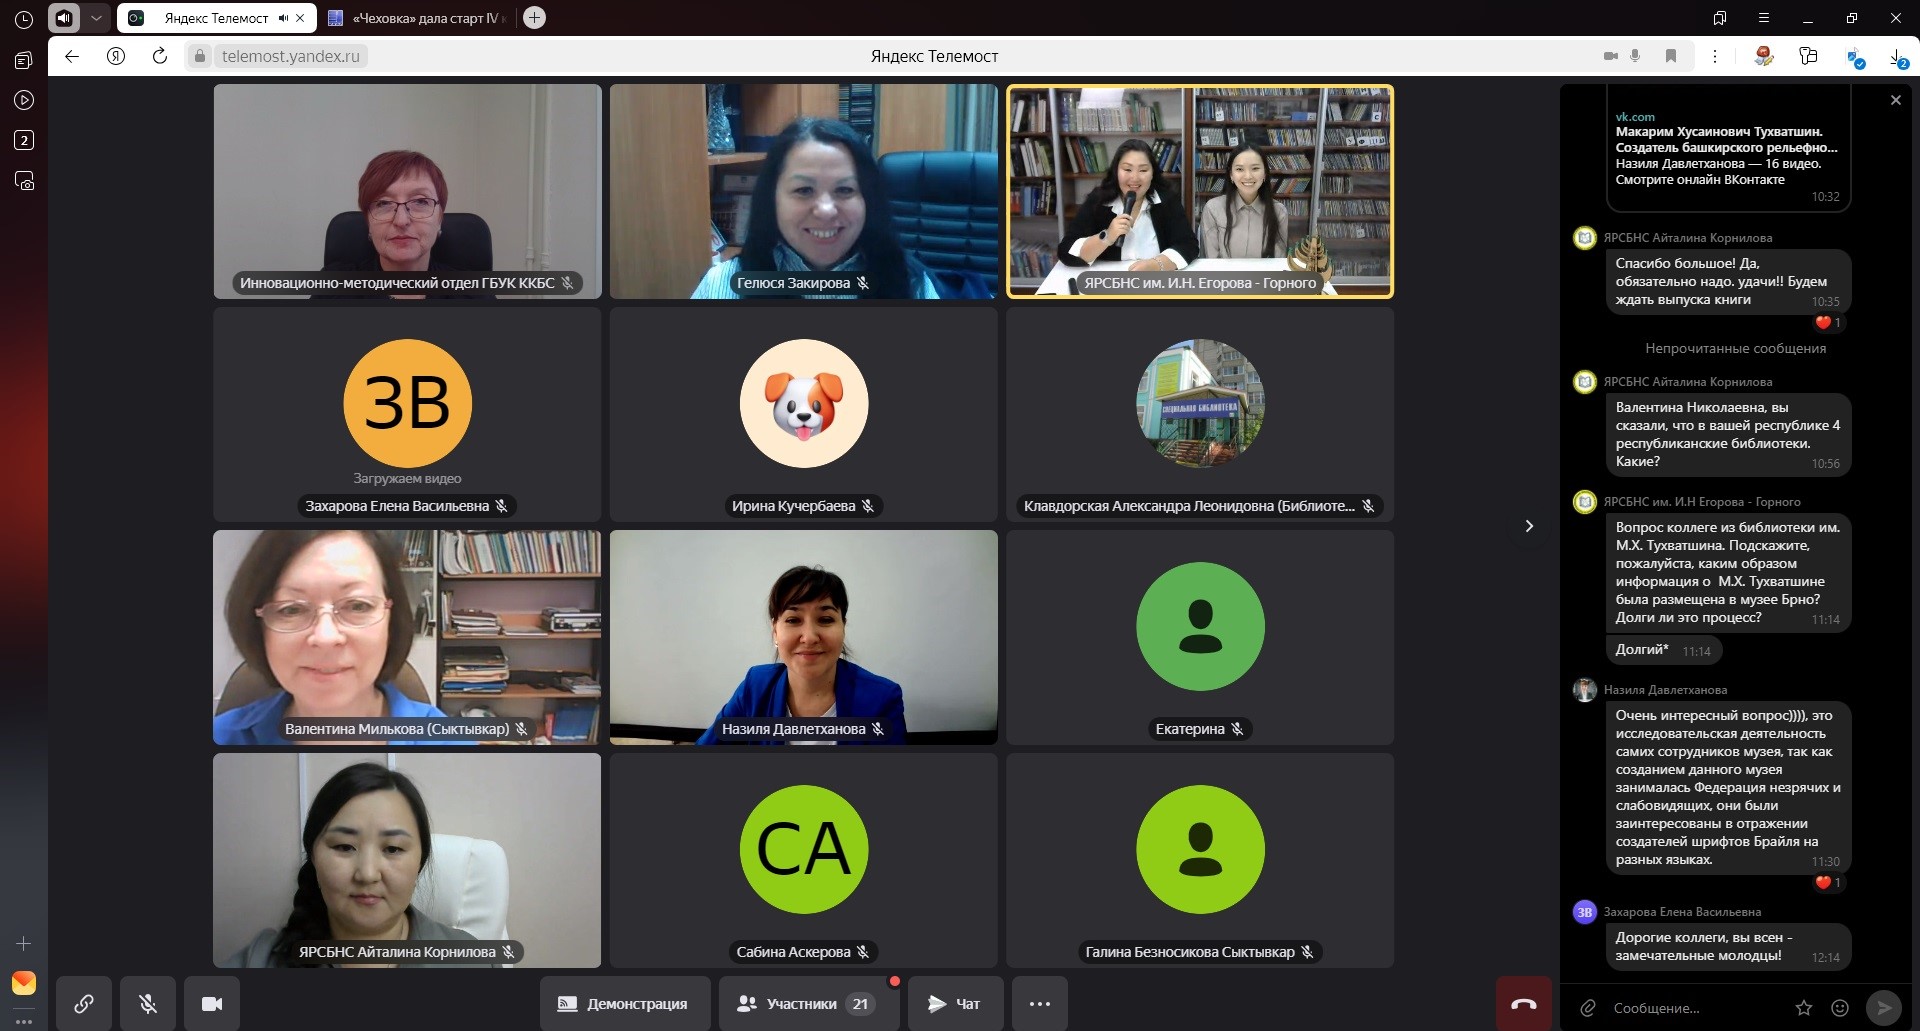Click the telemost.yandex.ru address bar
Viewport: 1920px width, 1031px height.
pyautogui.click(x=290, y=56)
